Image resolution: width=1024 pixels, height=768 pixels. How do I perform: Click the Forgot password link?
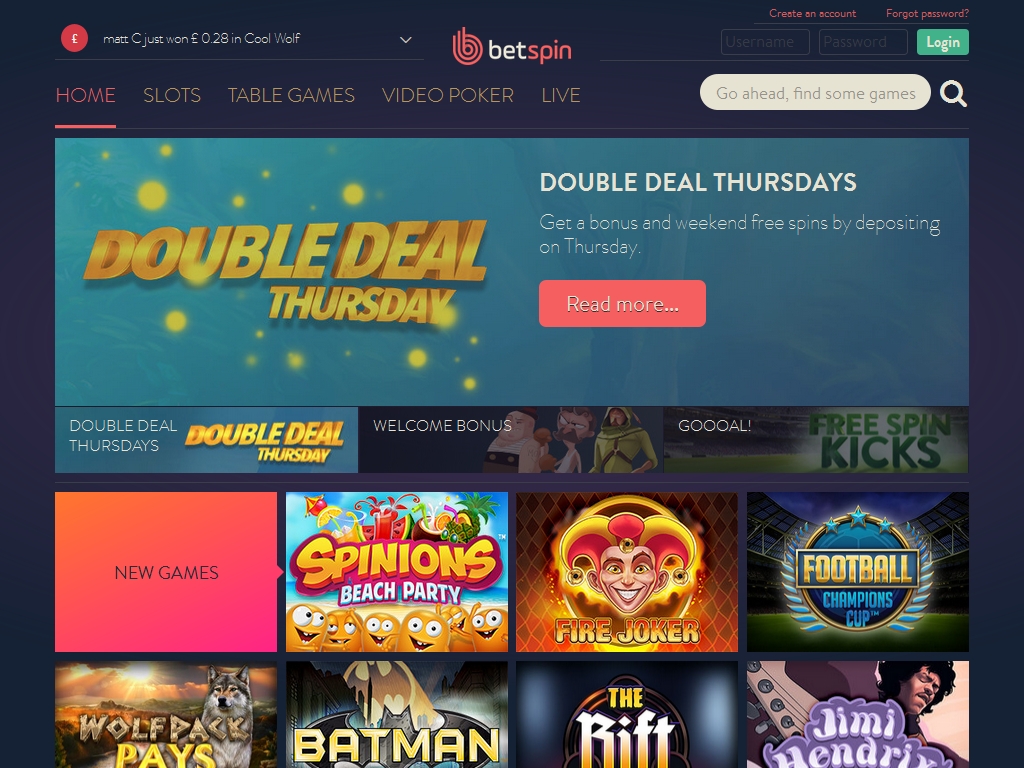point(927,13)
